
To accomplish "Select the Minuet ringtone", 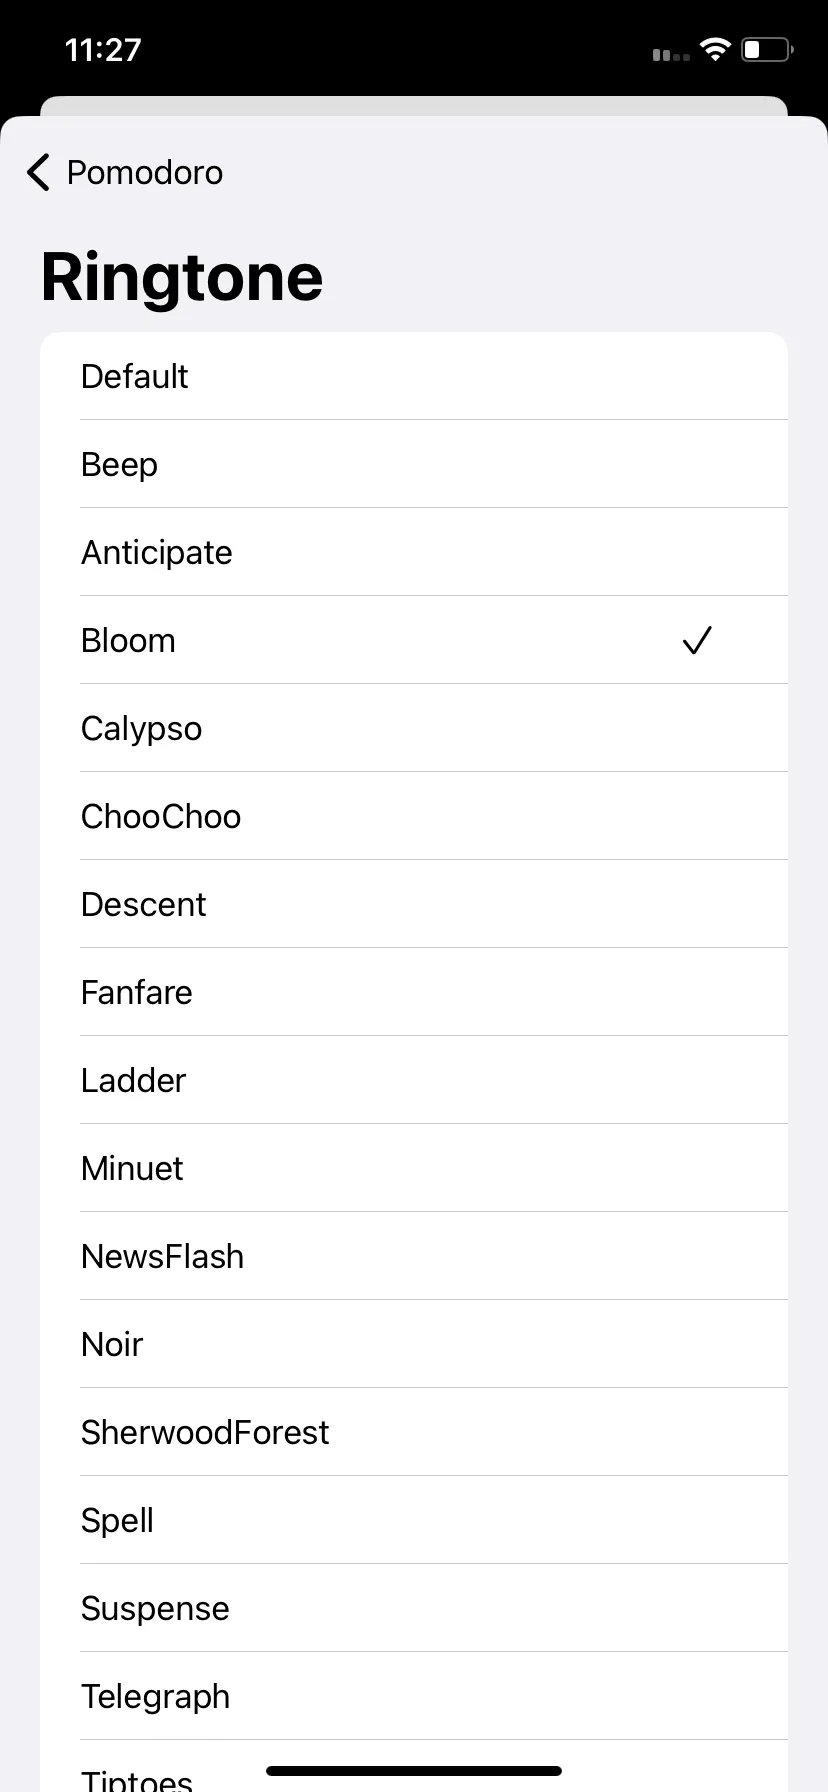I will click(x=414, y=1168).
